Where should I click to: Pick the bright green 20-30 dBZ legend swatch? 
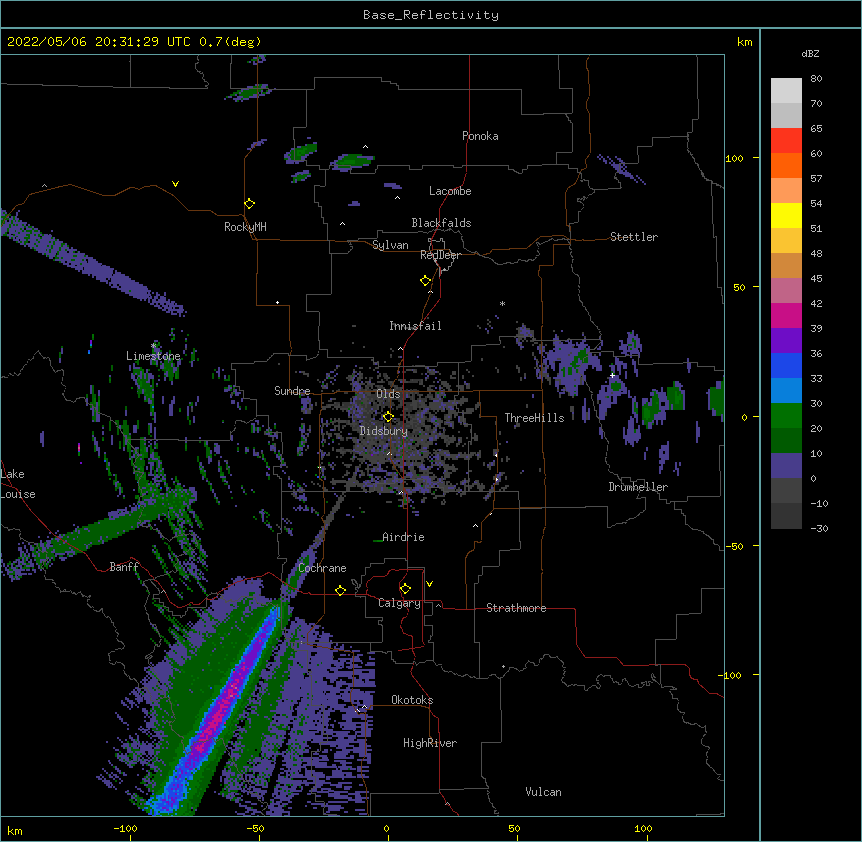click(x=786, y=416)
